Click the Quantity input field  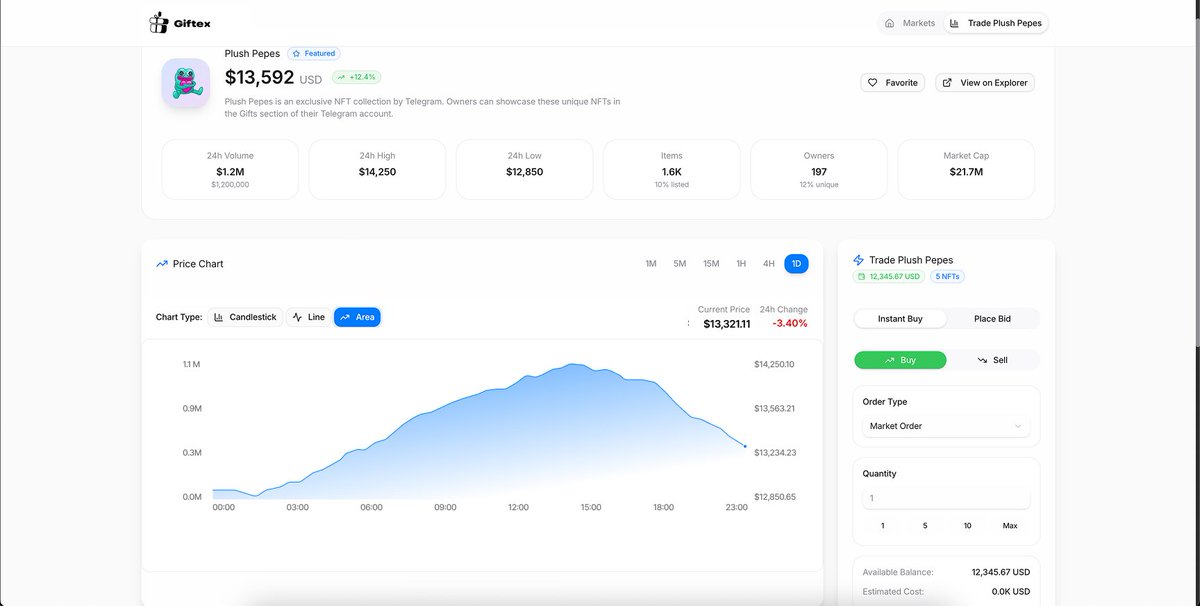[944, 497]
